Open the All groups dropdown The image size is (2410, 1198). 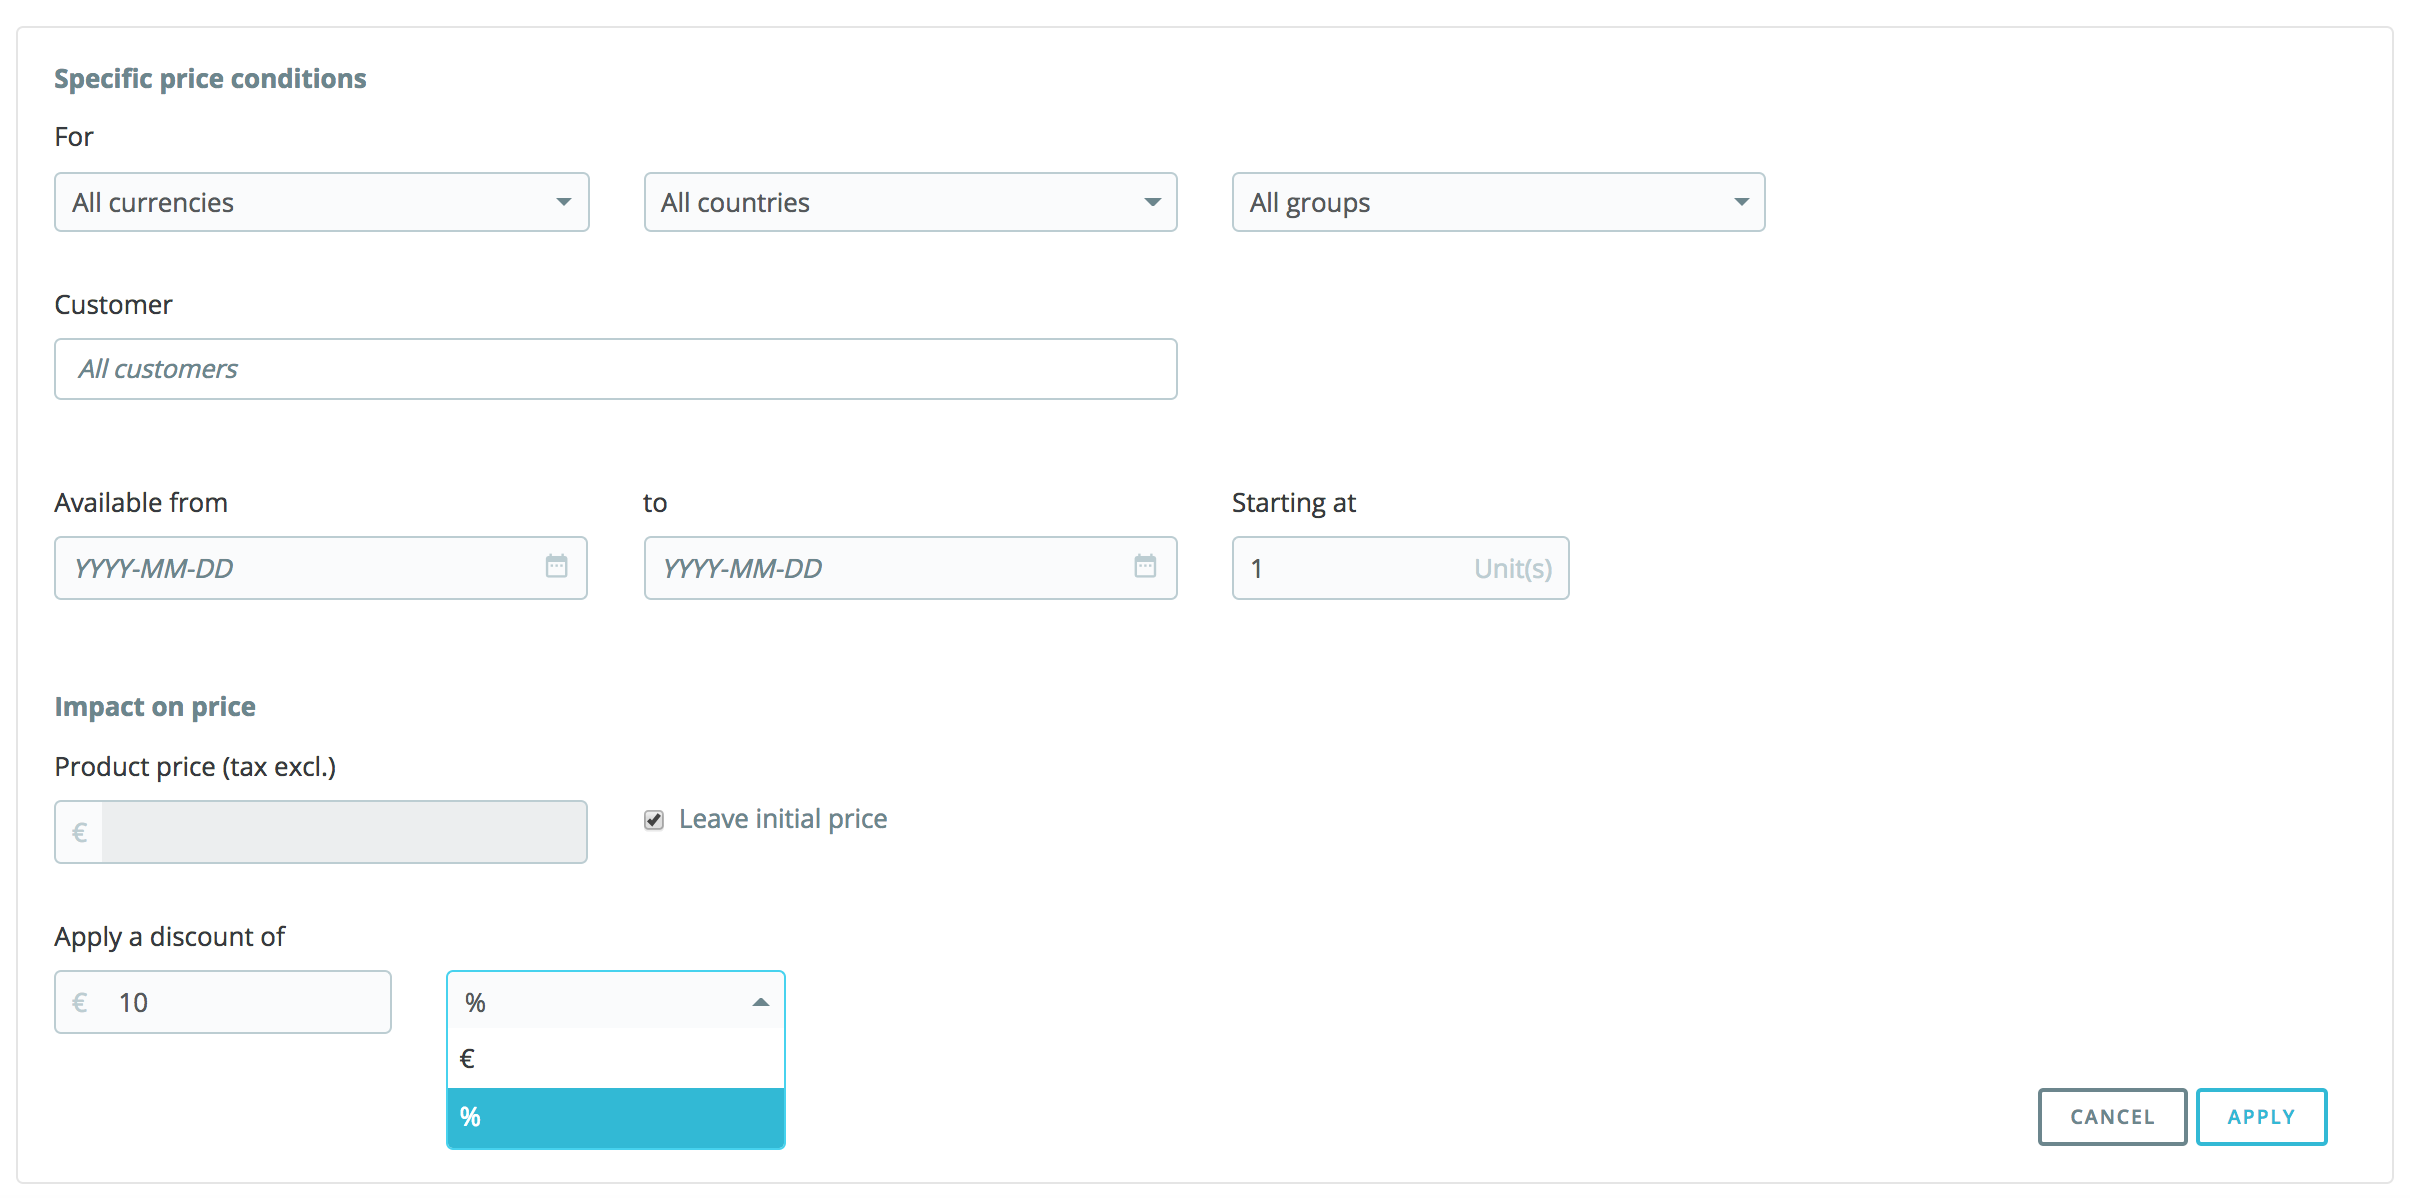(x=1496, y=203)
